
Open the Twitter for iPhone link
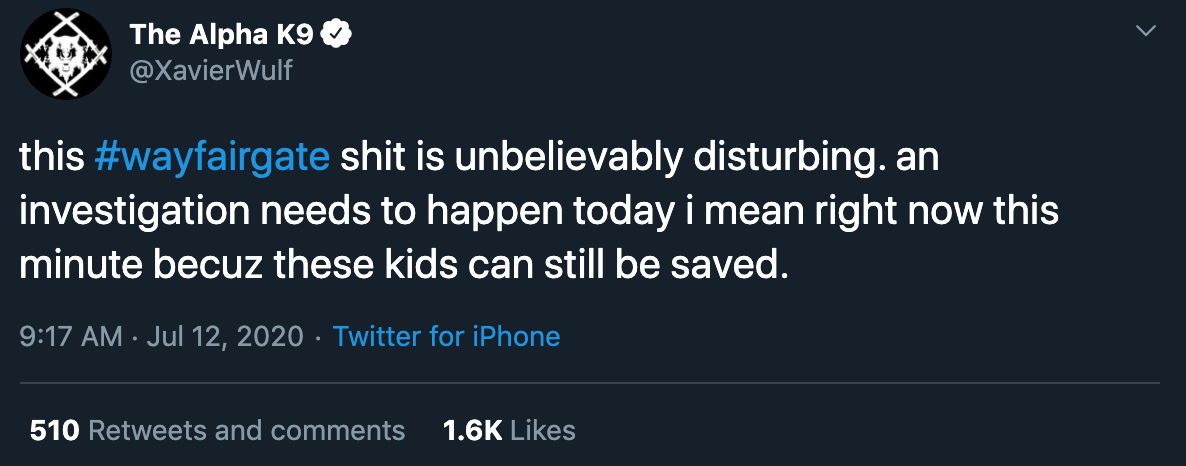pyautogui.click(x=446, y=336)
